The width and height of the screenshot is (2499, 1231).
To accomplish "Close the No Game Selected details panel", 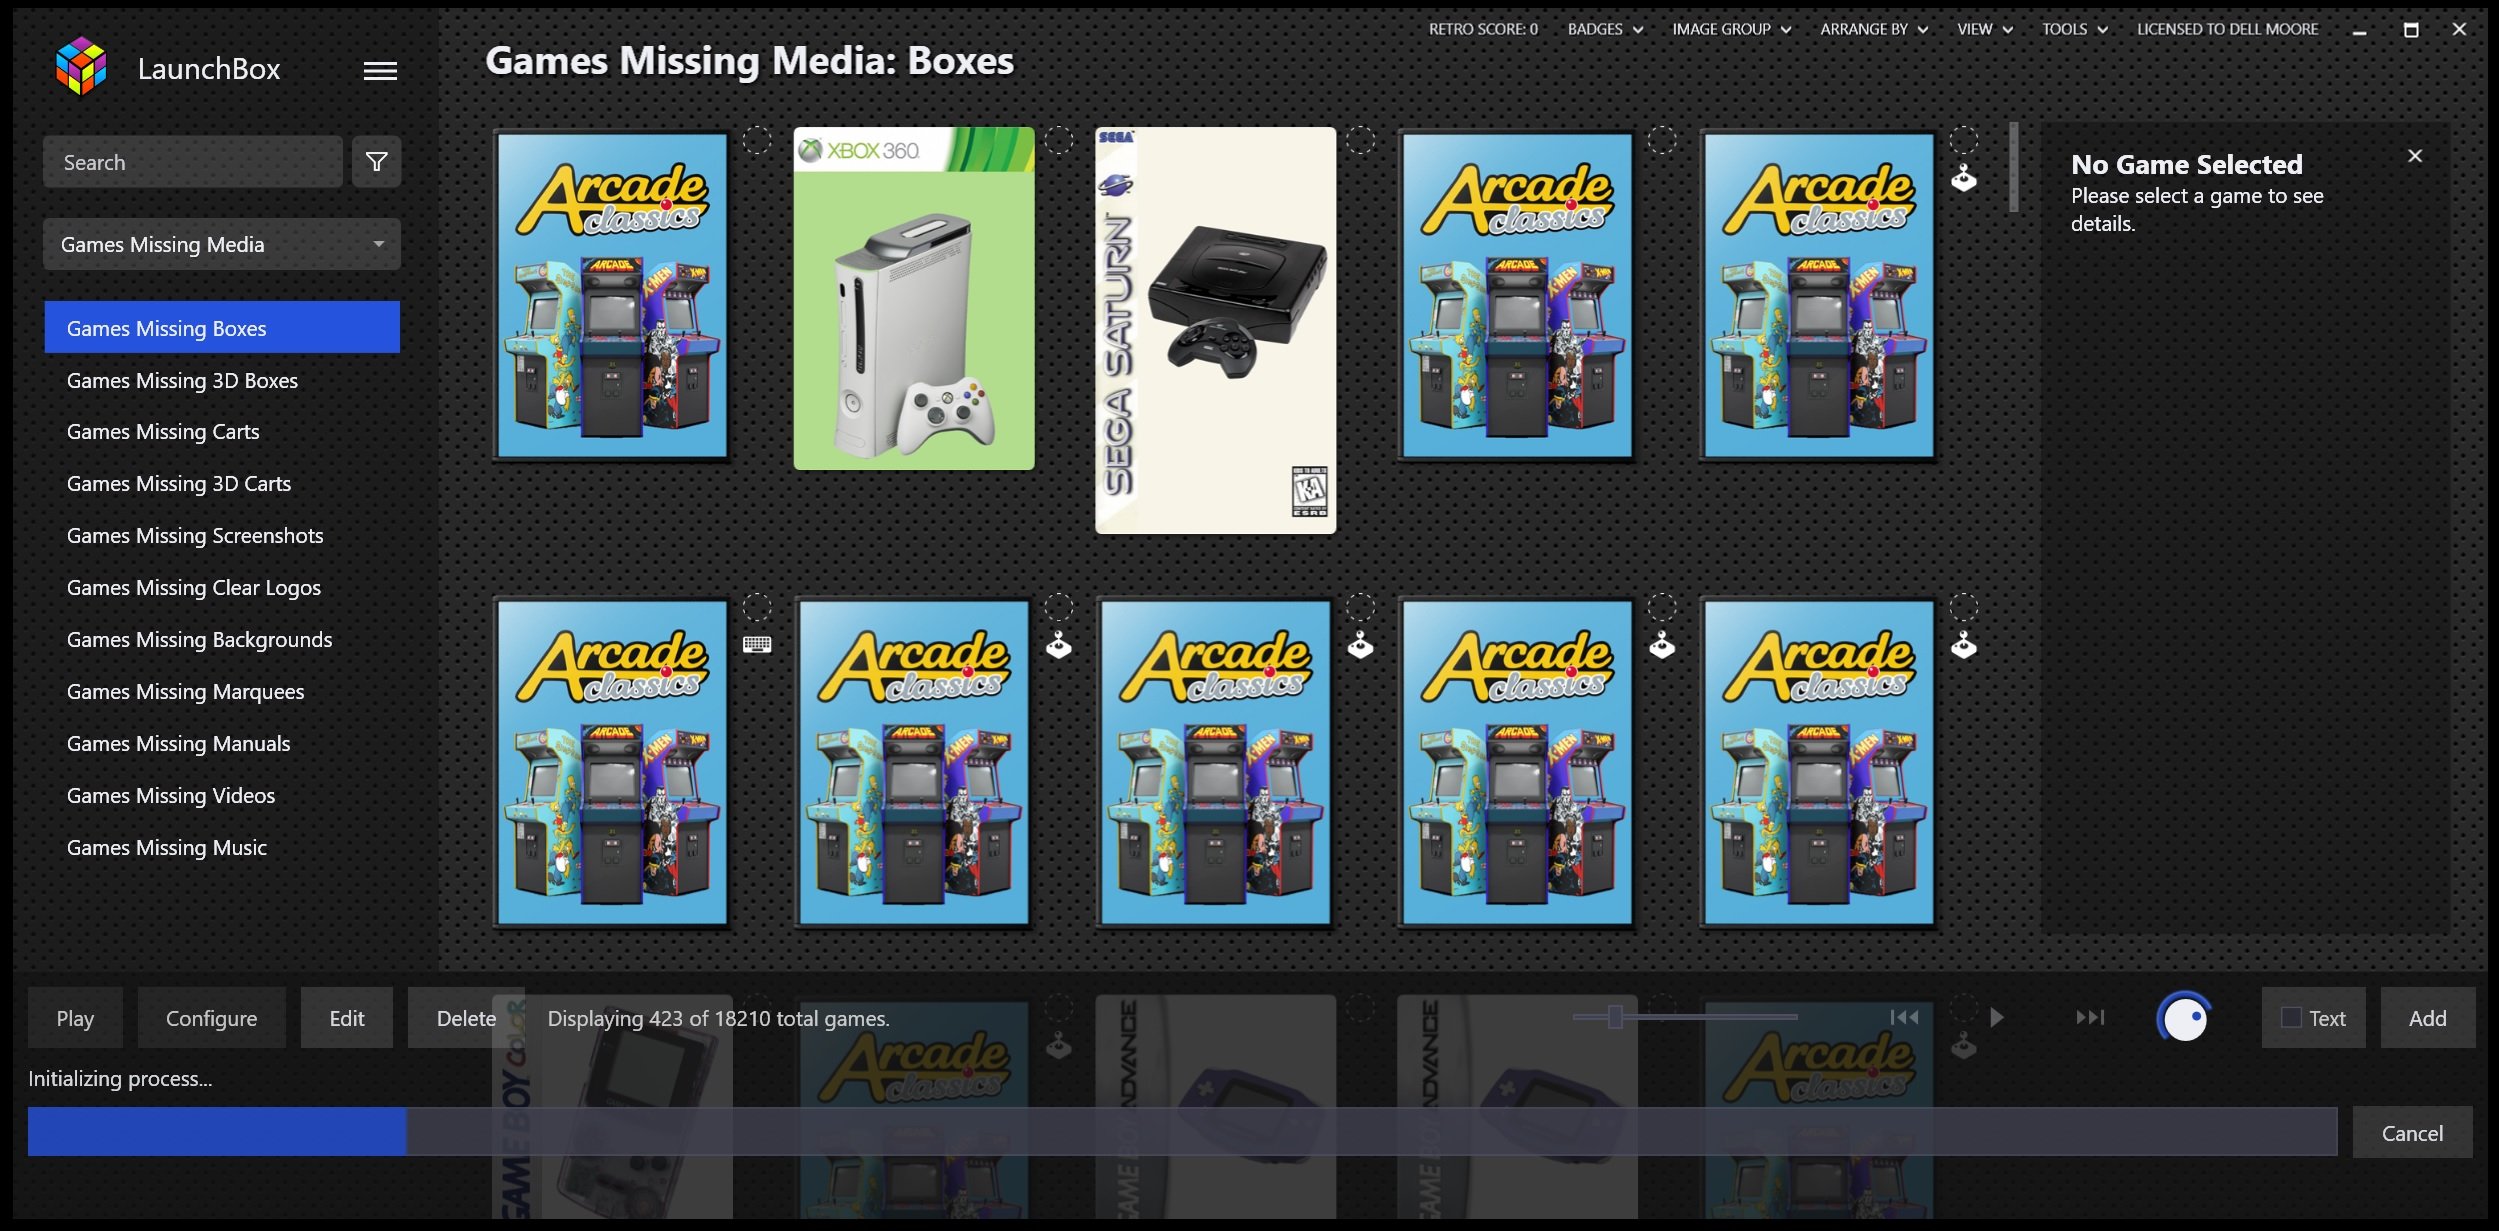I will 2415,156.
